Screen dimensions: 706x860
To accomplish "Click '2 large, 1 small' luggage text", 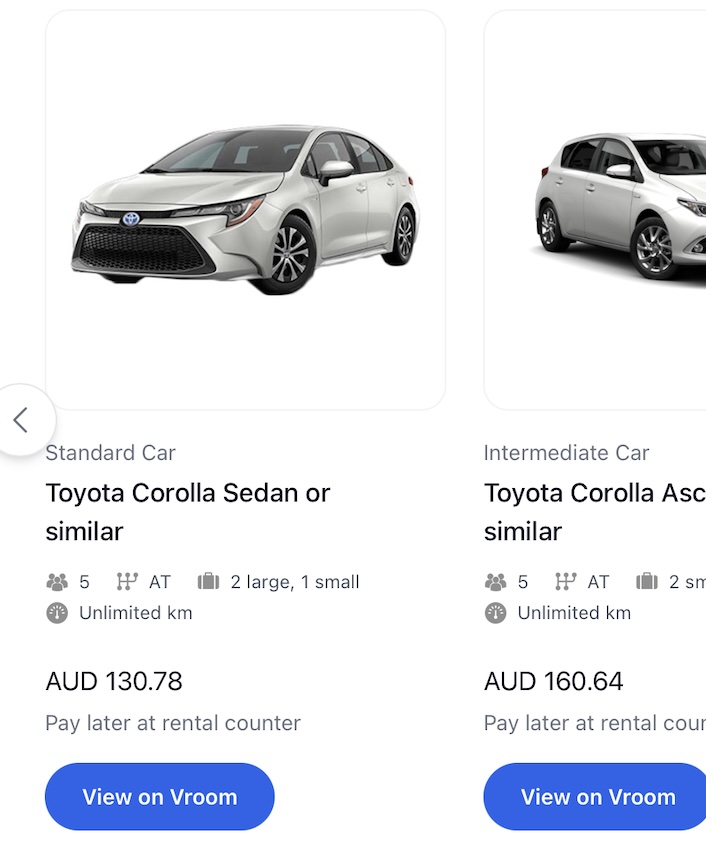I will [x=295, y=582].
